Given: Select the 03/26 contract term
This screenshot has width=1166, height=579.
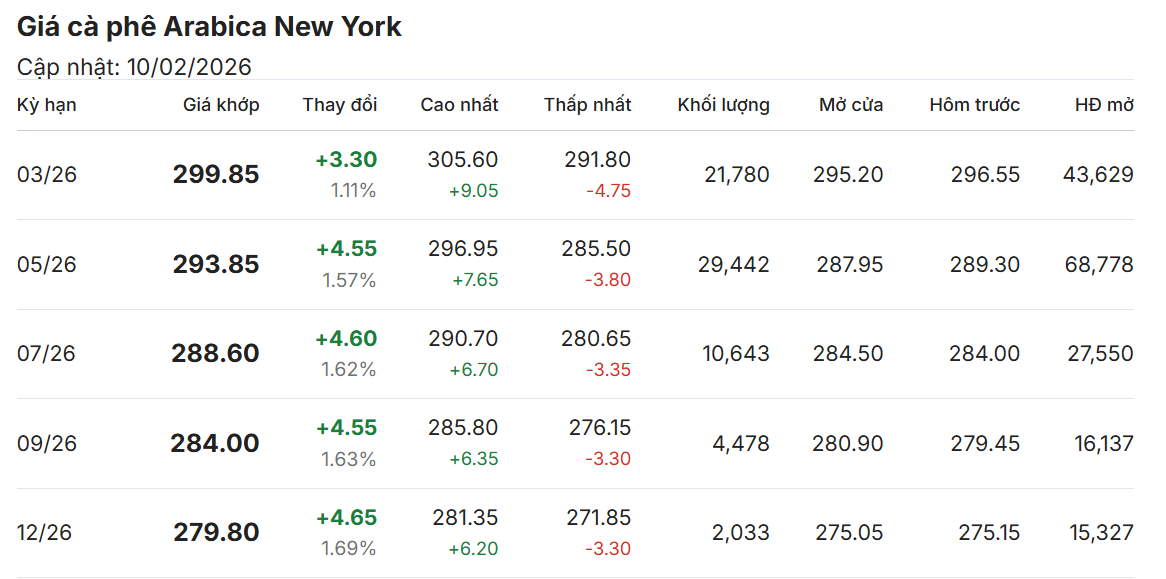Looking at the screenshot, I should (x=47, y=175).
